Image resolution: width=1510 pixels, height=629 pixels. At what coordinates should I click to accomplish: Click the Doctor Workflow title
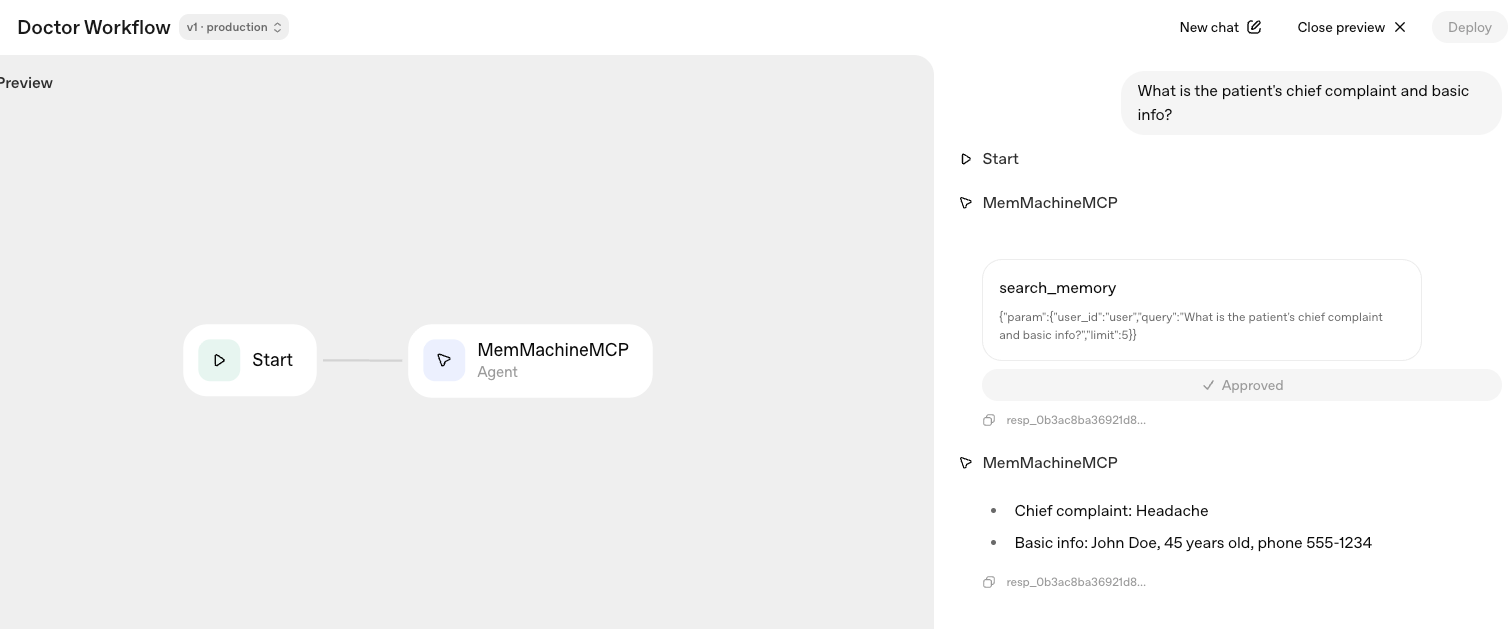pyautogui.click(x=94, y=27)
